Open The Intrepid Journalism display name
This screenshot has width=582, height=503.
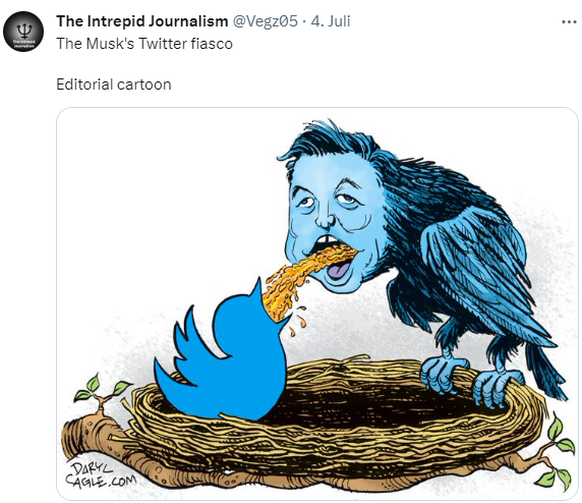(142, 21)
